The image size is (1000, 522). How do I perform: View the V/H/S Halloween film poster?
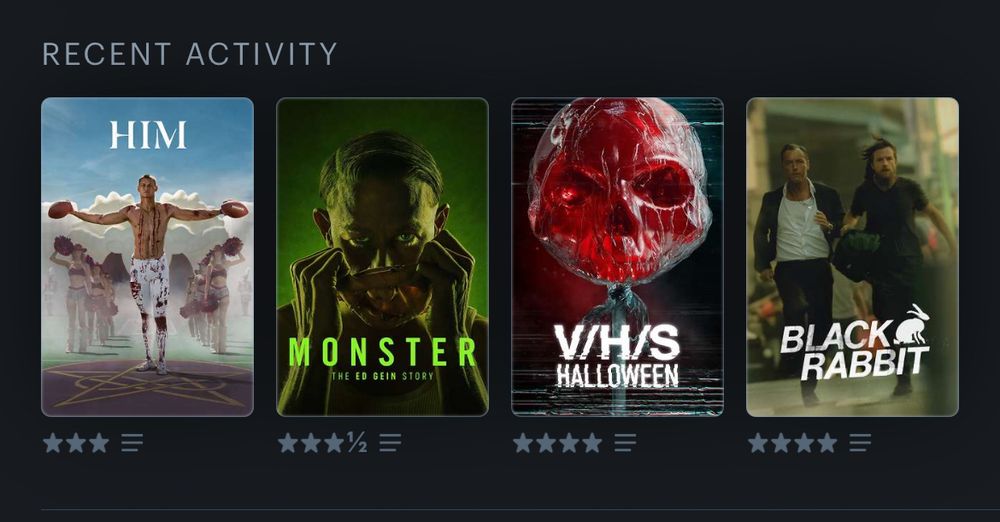617,257
